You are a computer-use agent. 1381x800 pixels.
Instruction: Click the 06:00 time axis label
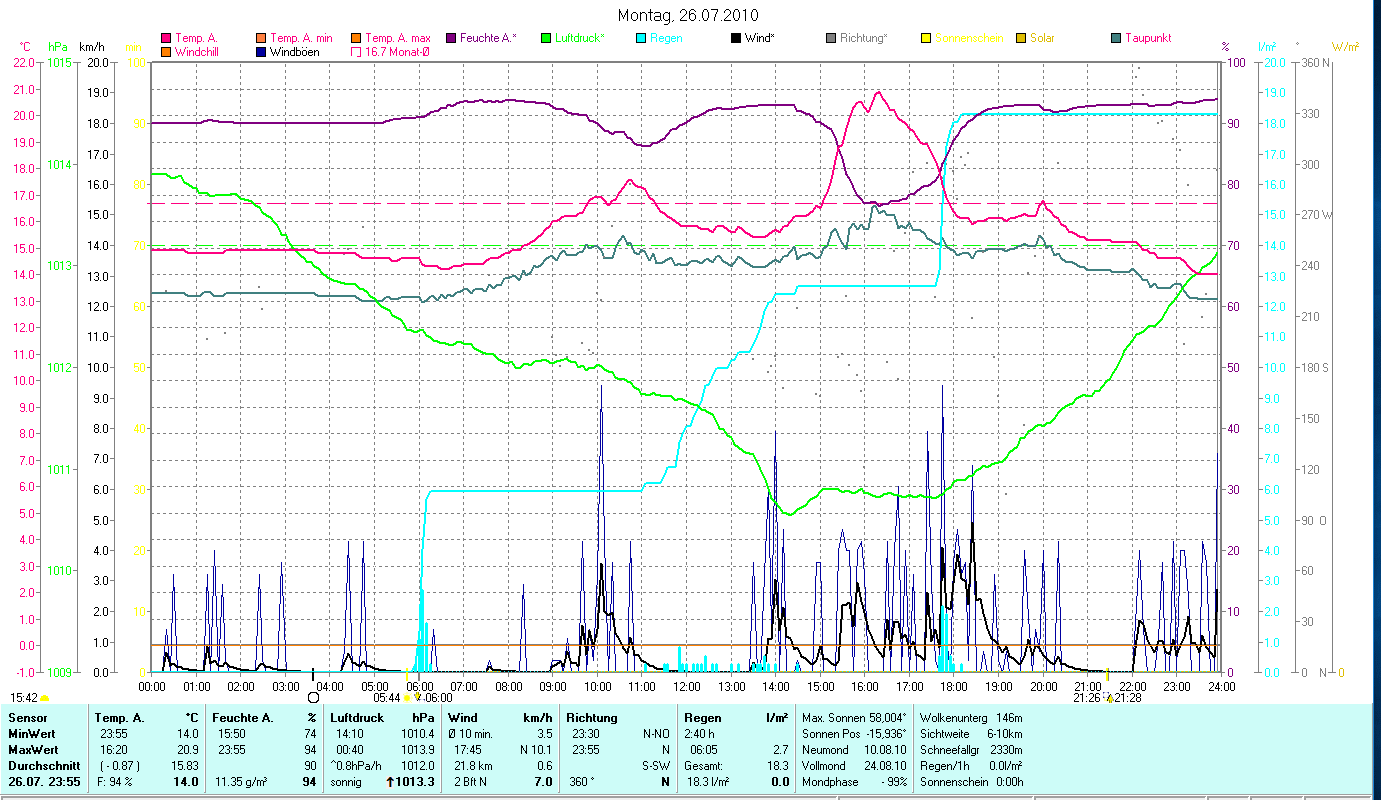[419, 687]
